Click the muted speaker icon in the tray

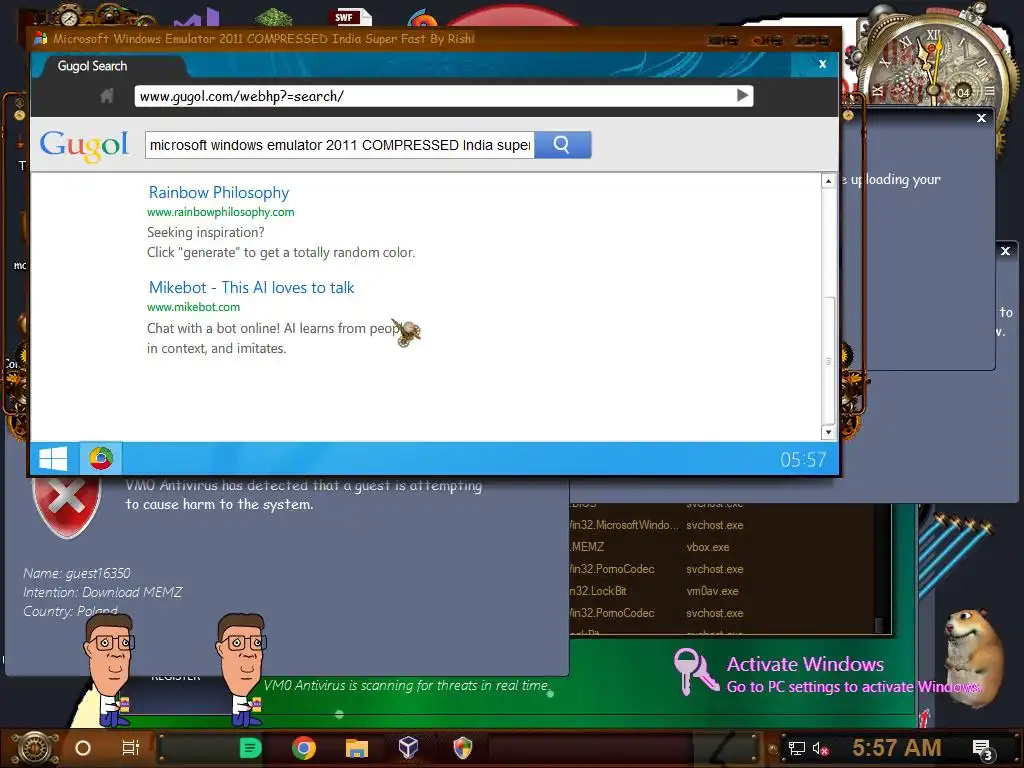820,749
